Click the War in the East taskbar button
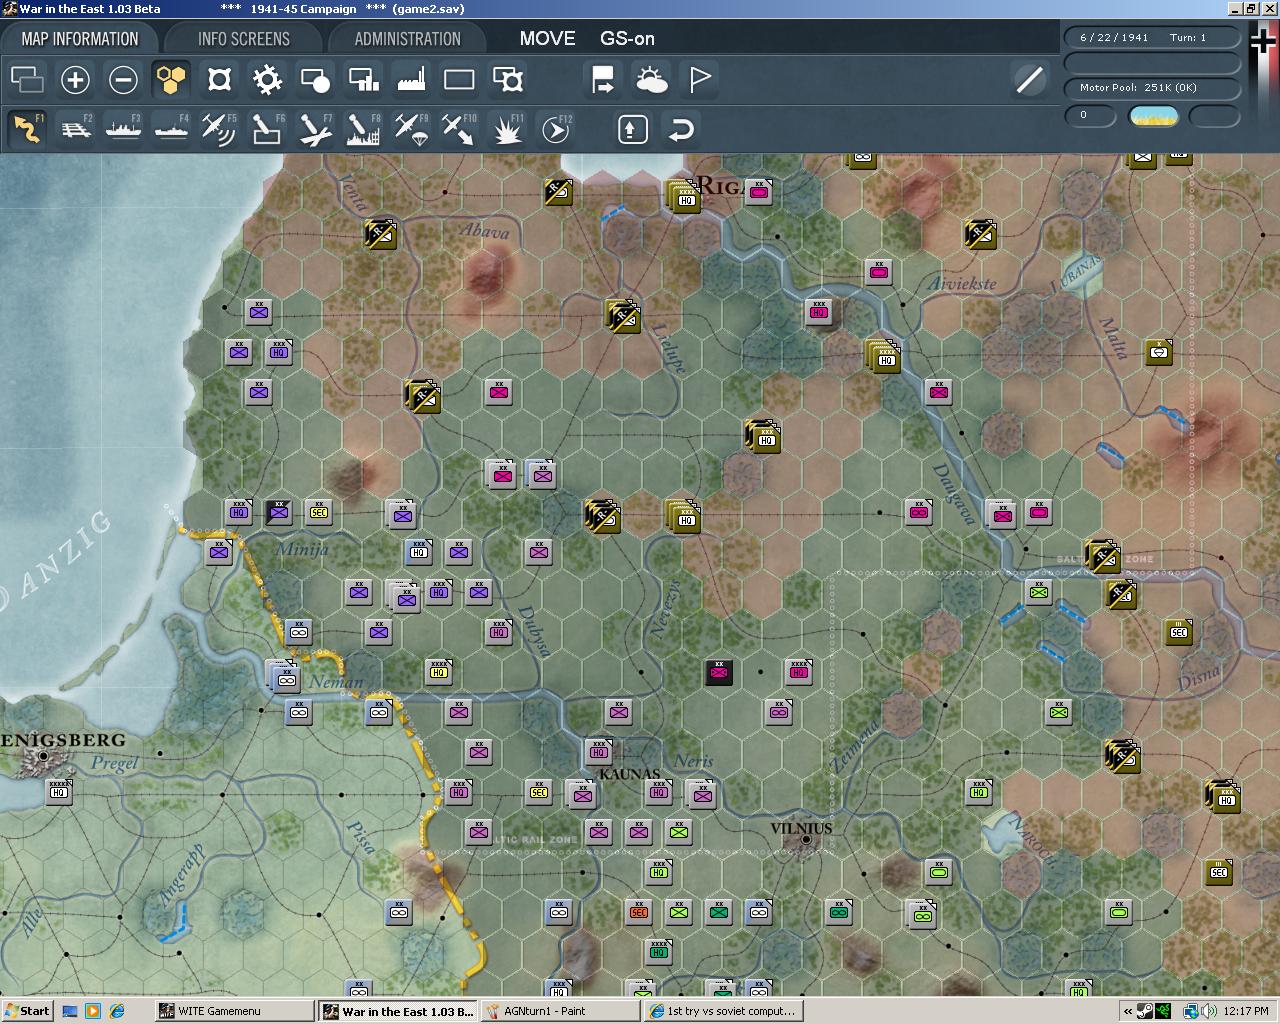1280x1024 pixels. pos(397,1011)
